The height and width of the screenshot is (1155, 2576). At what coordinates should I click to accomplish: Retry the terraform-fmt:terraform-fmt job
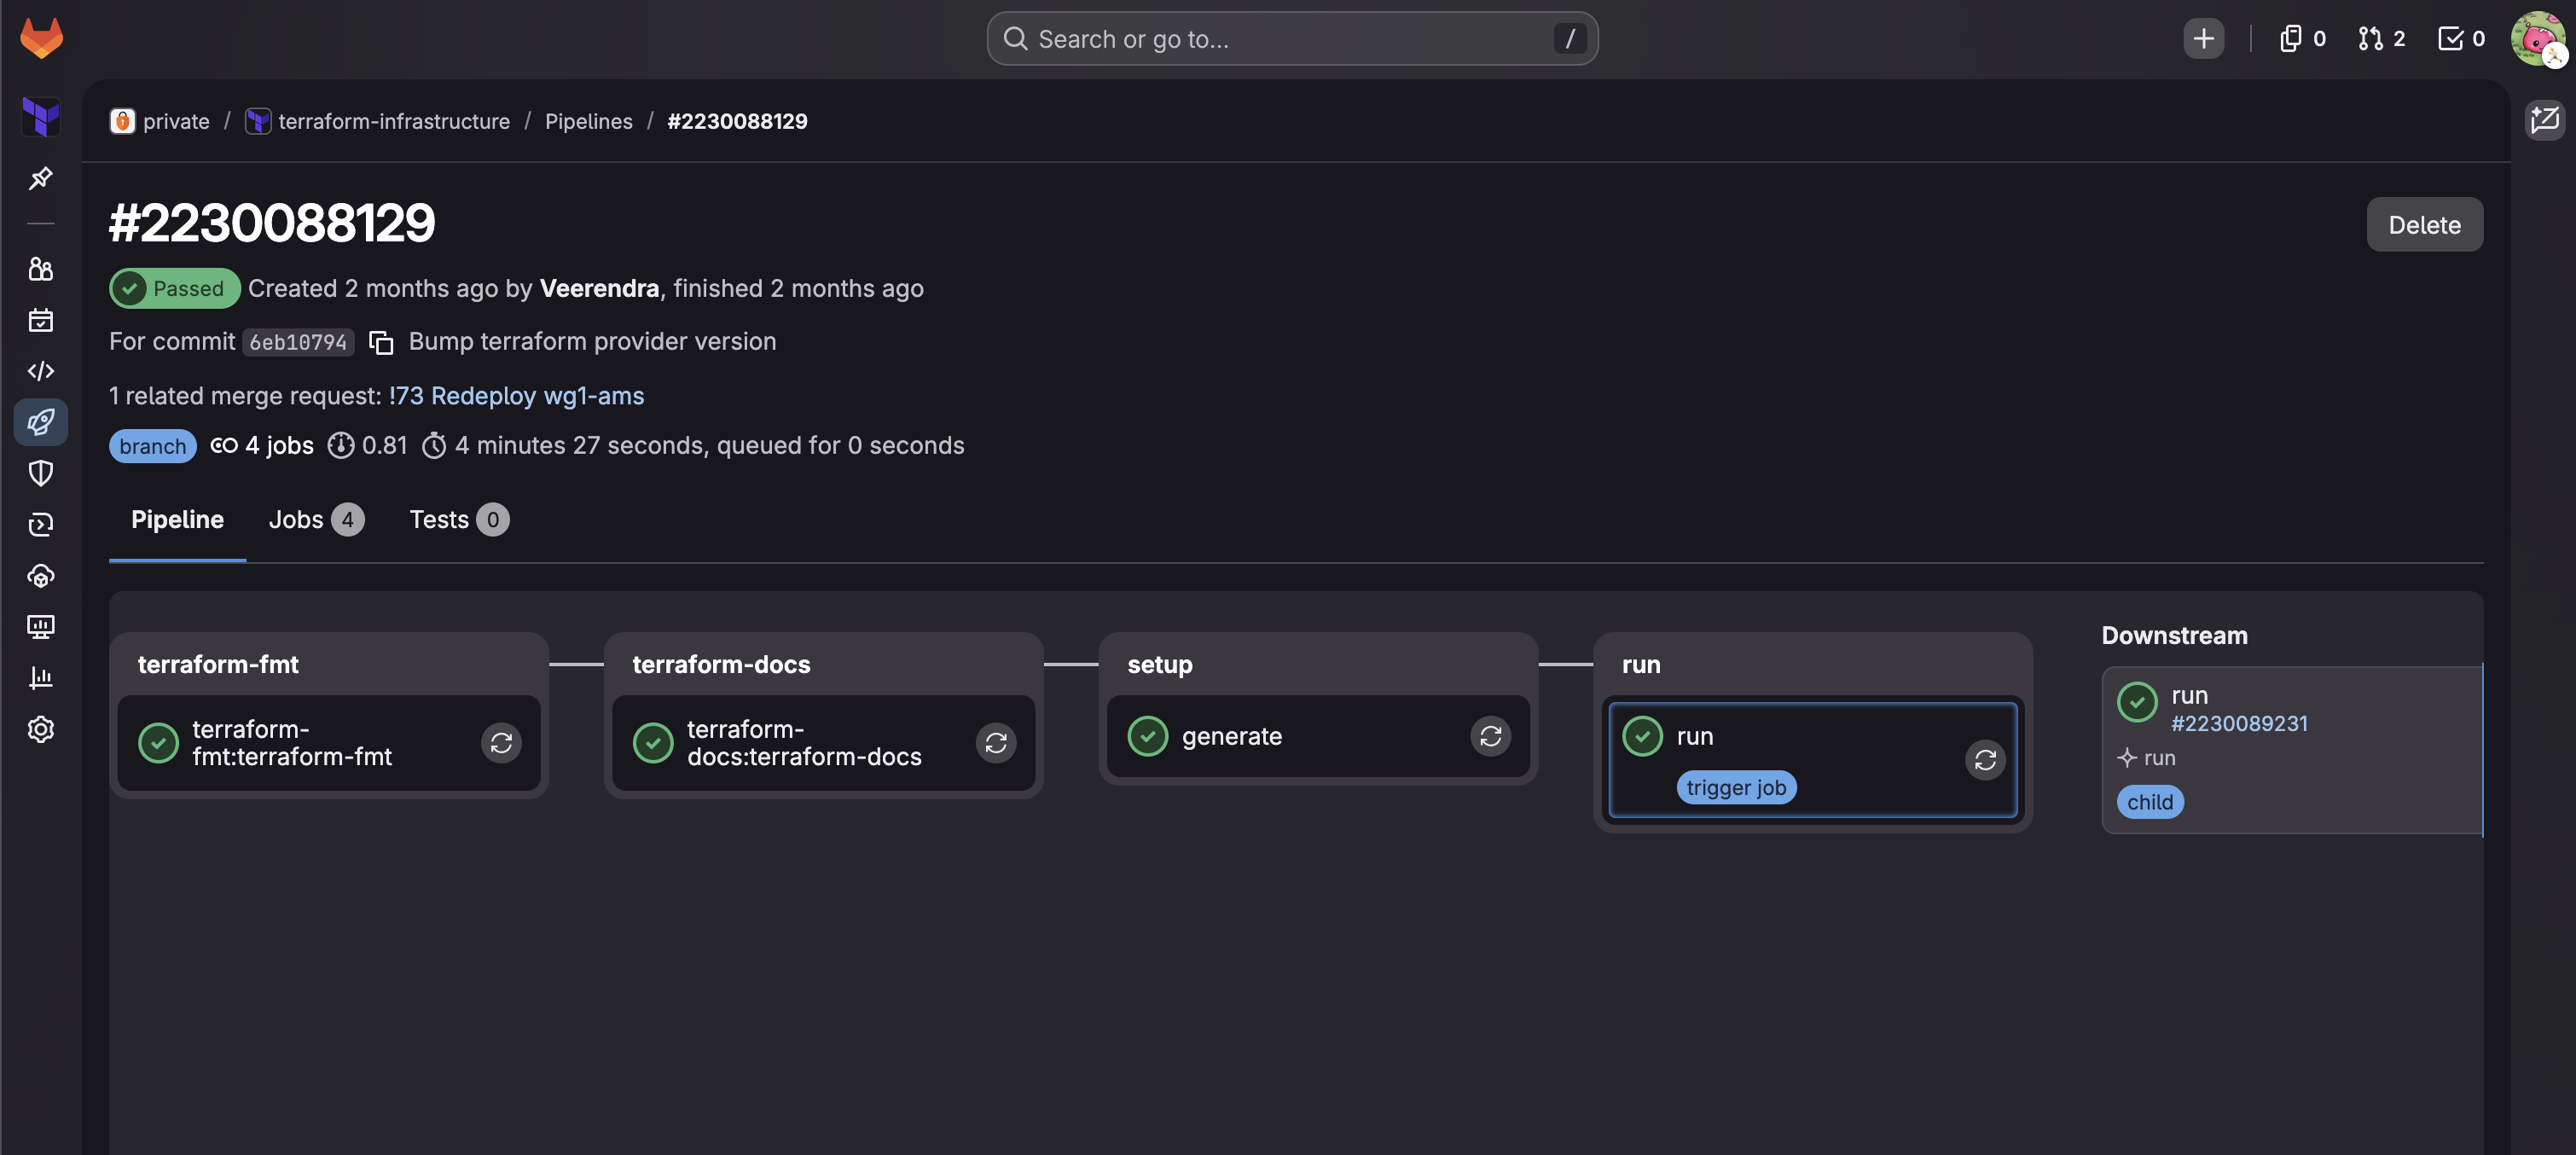coord(501,743)
